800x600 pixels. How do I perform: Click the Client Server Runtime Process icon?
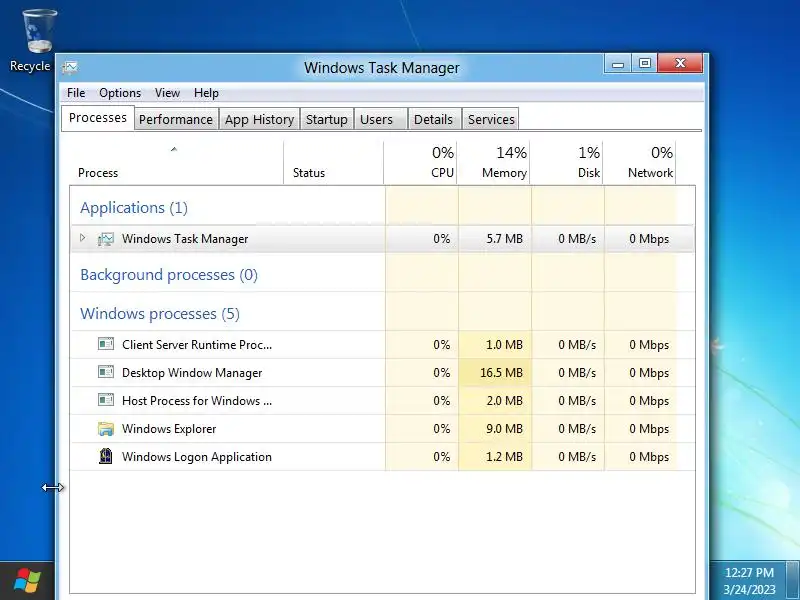[106, 344]
